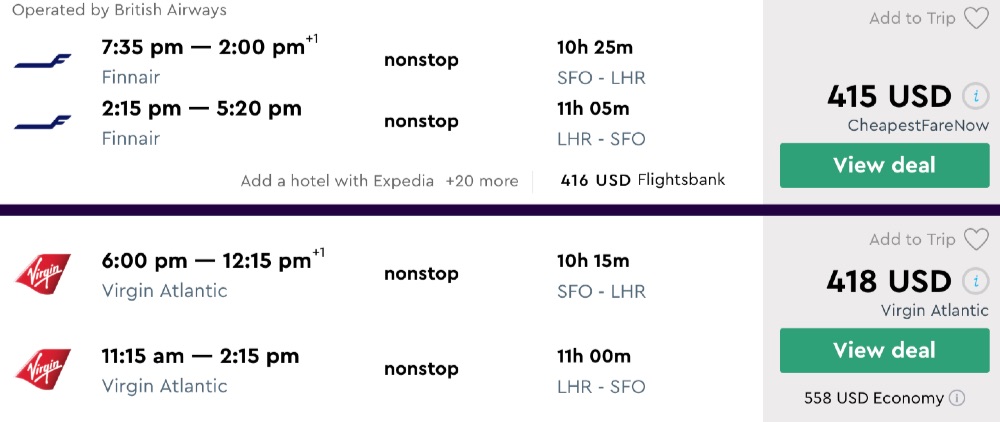1000x422 pixels.
Task: Open info icon next to 415 USD
Action: click(974, 97)
